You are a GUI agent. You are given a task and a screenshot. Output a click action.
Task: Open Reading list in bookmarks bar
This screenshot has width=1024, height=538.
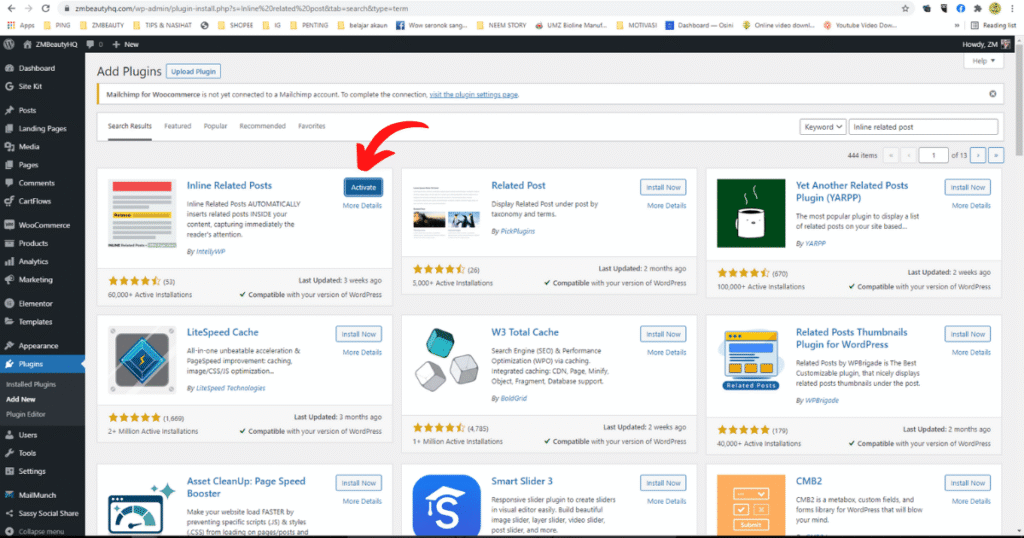(993, 25)
